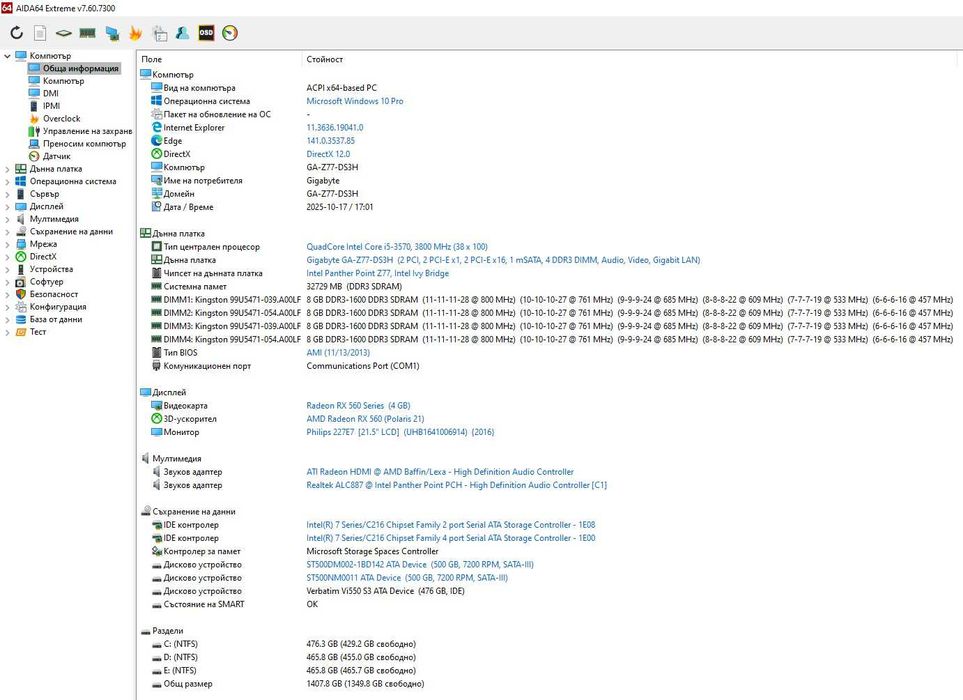The image size is (963, 700).
Task: Open the Gigabyte GA-Z77-DS3H motherboard link
Action: point(503,260)
